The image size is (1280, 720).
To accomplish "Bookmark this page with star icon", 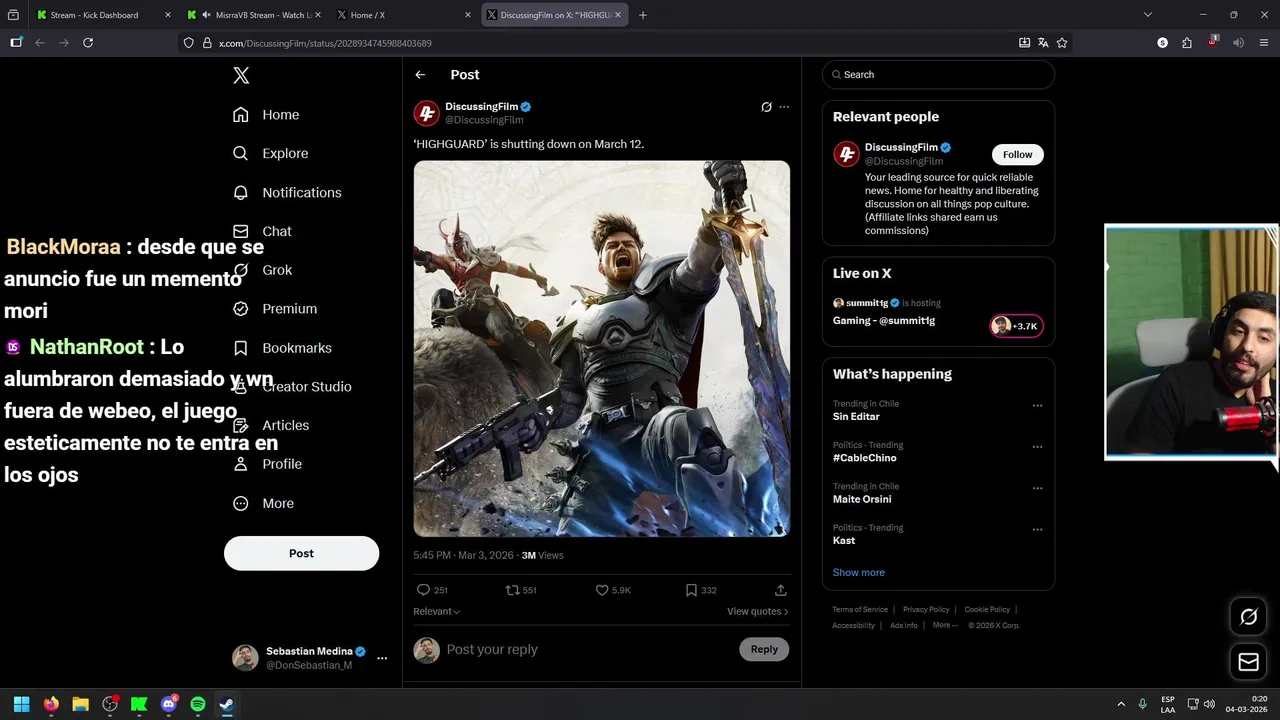I will 1062,43.
